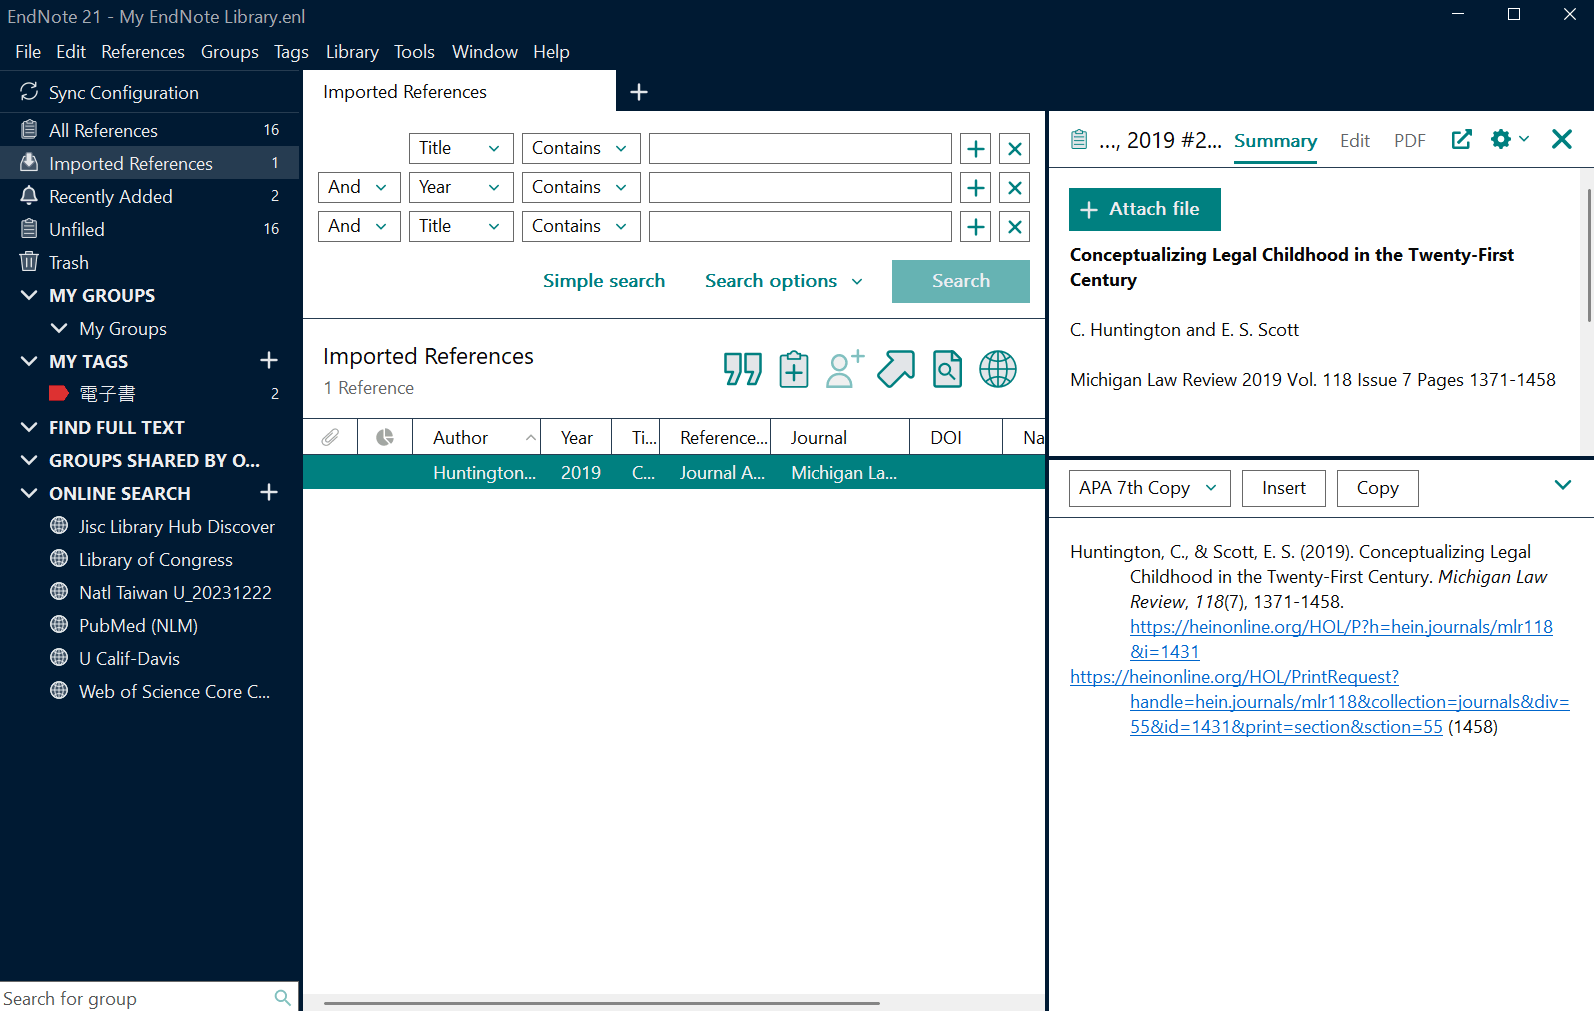This screenshot has height=1011, width=1594.
Task: Open reference in new window icon
Action: (x=1461, y=140)
